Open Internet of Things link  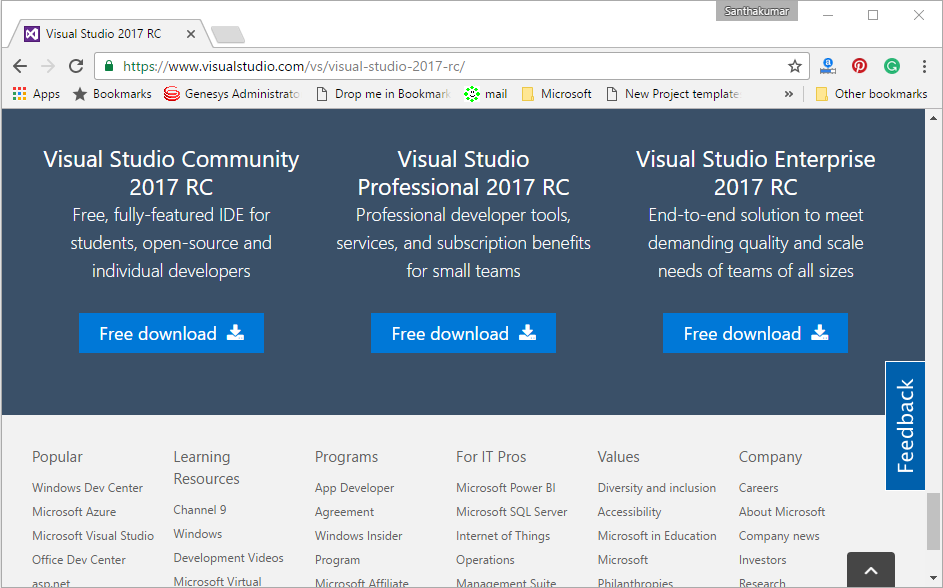click(503, 536)
